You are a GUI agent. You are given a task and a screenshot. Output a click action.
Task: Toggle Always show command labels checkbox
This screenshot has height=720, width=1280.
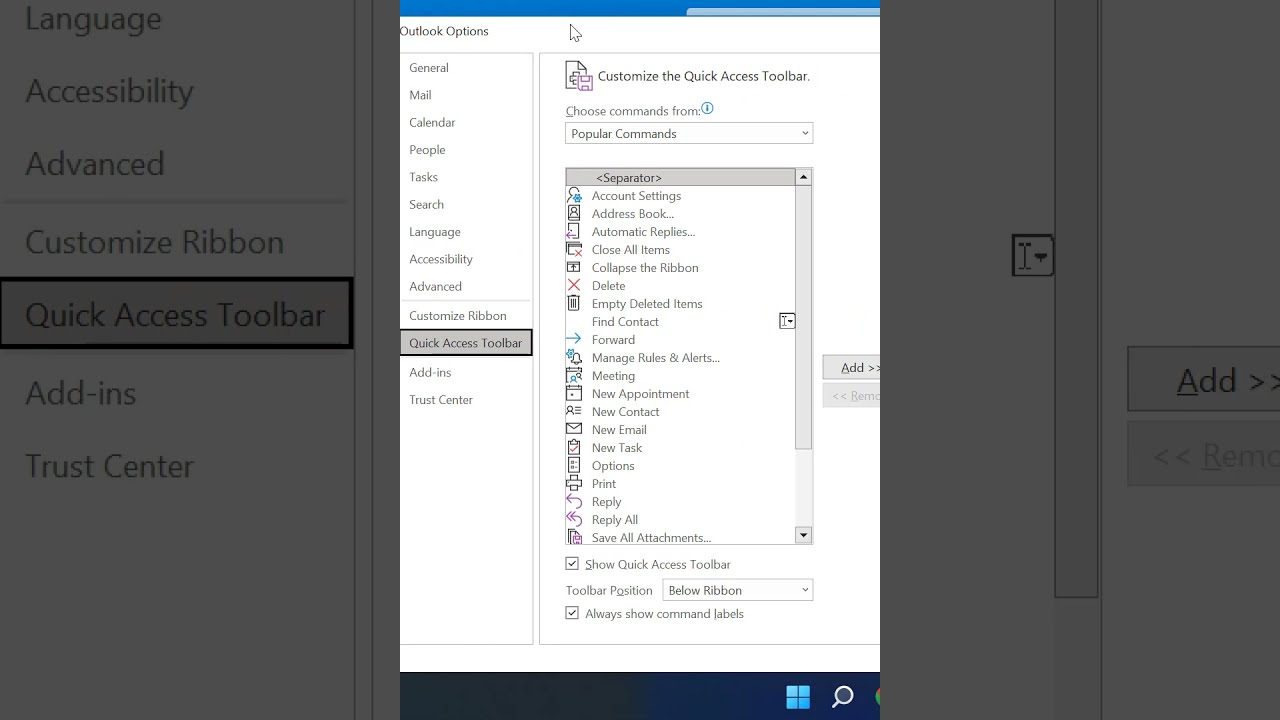[572, 613]
